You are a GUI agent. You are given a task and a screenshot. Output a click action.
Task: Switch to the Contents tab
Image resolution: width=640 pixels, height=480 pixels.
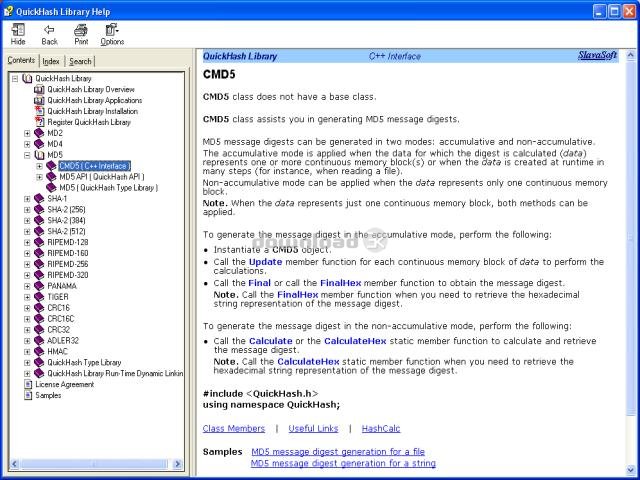pos(21,60)
